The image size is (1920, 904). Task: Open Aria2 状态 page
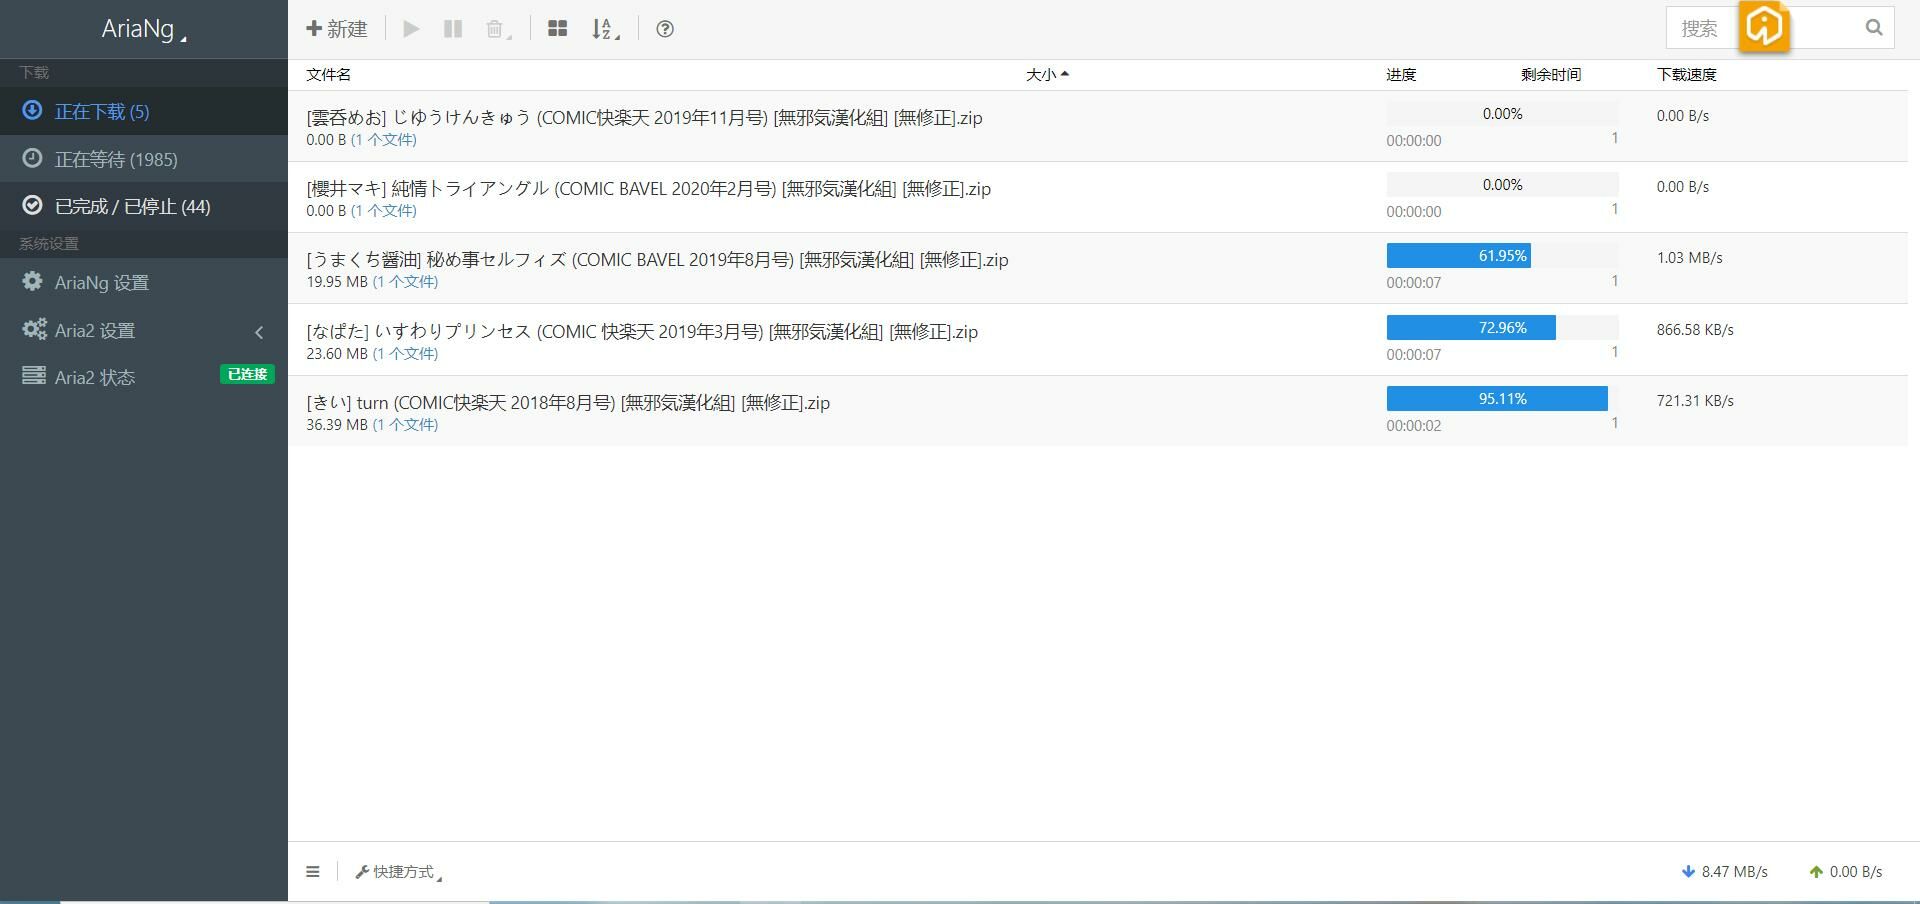point(95,377)
